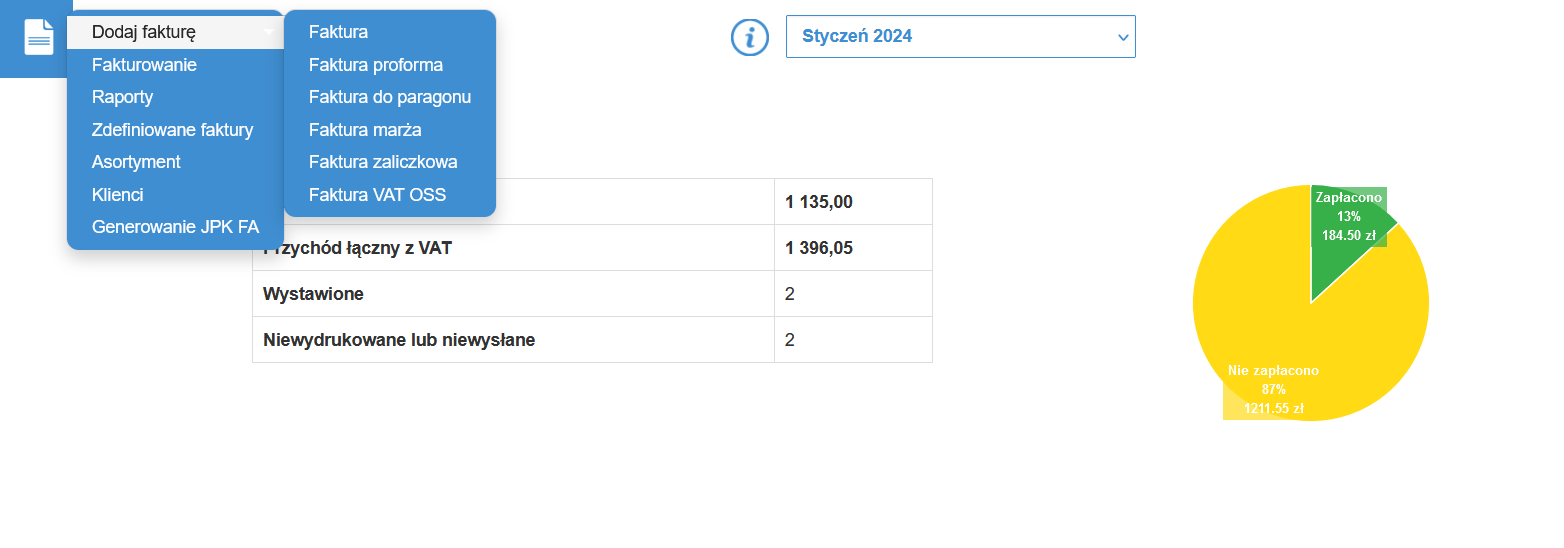Click the invoice document icon

pos(38,38)
